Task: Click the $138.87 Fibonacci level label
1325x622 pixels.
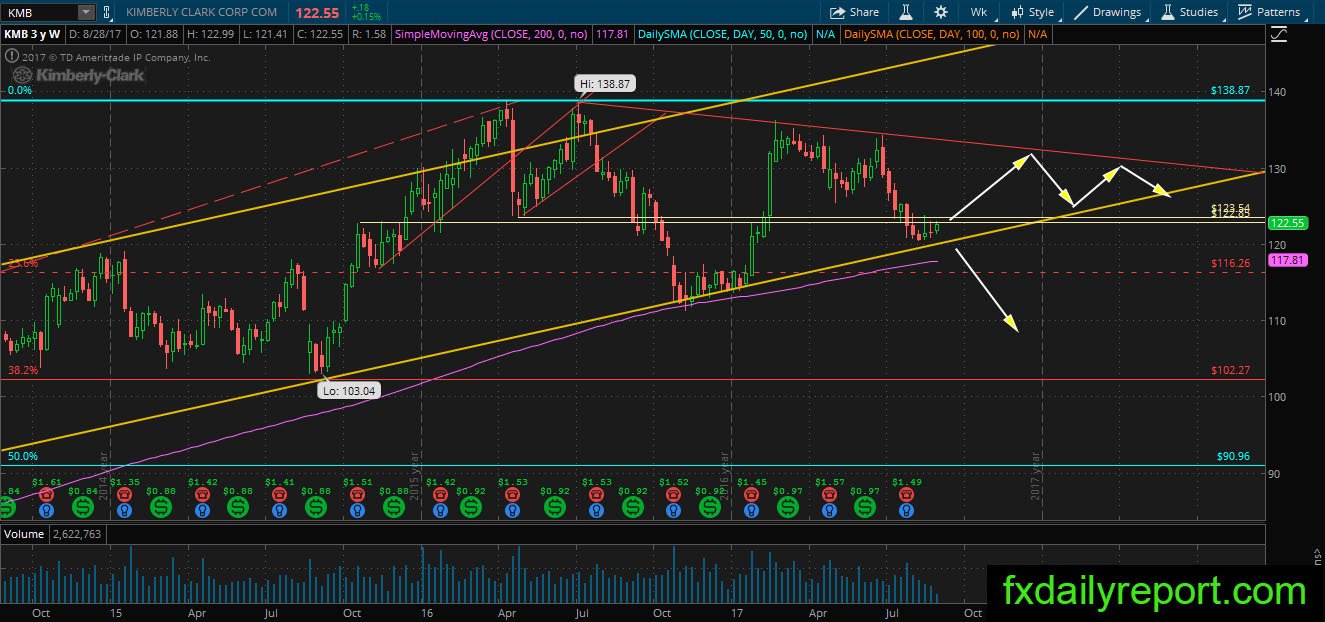Action: tap(1229, 91)
